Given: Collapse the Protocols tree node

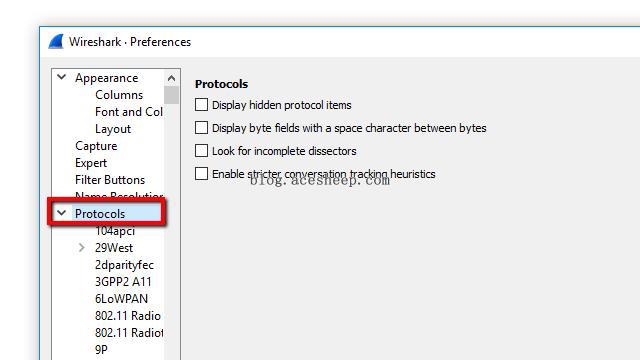Looking at the screenshot, I should [x=62, y=213].
